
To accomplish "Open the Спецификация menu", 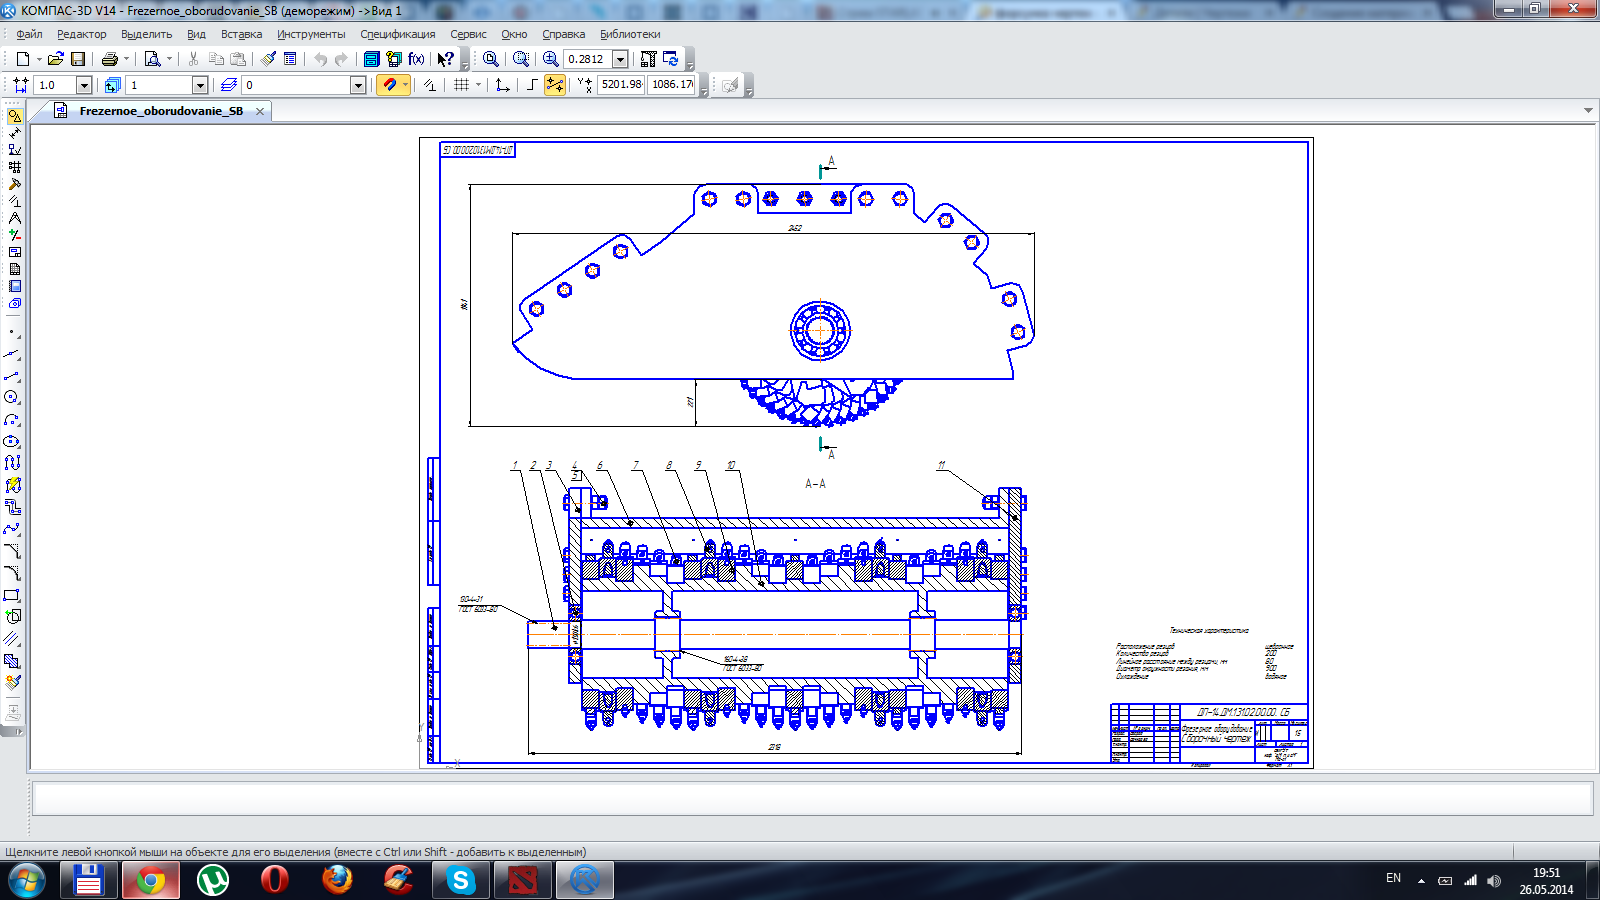I will pyautogui.click(x=397, y=34).
